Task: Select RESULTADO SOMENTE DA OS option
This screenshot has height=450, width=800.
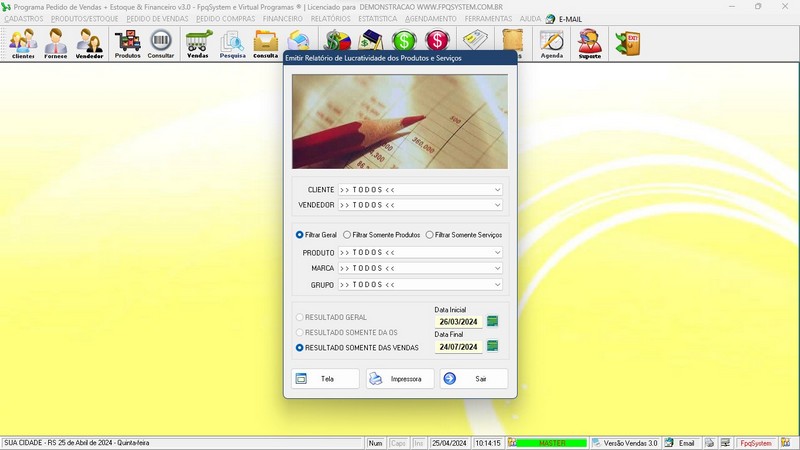Action: coord(347,332)
